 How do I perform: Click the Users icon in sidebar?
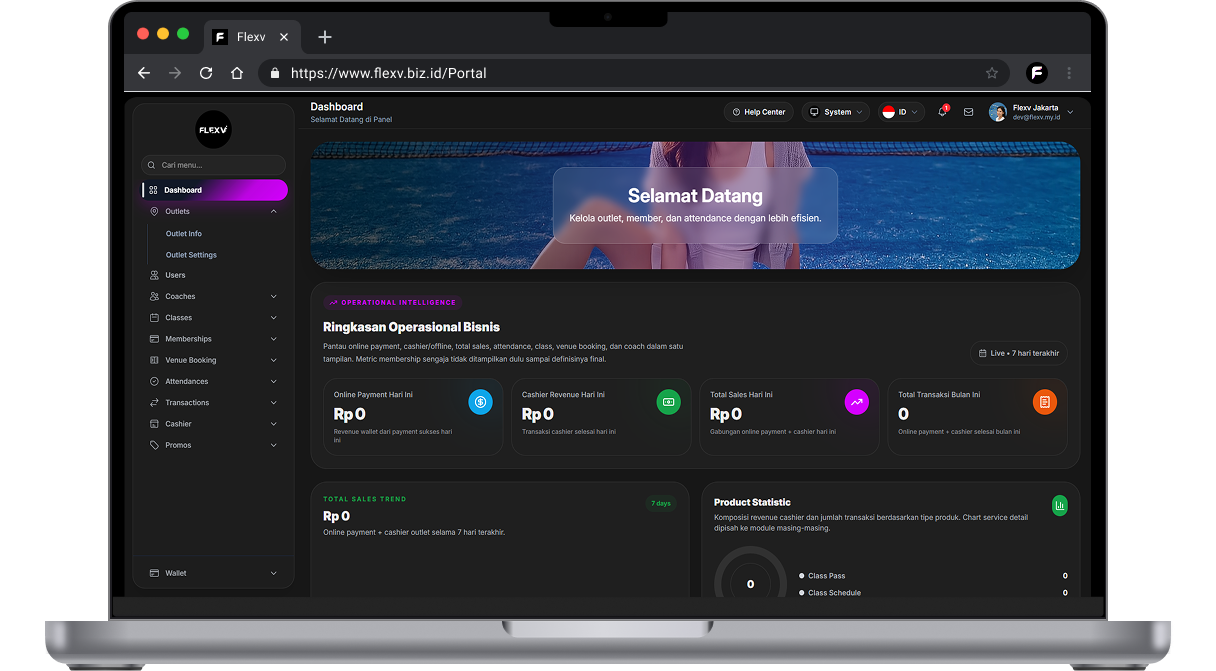pos(154,275)
